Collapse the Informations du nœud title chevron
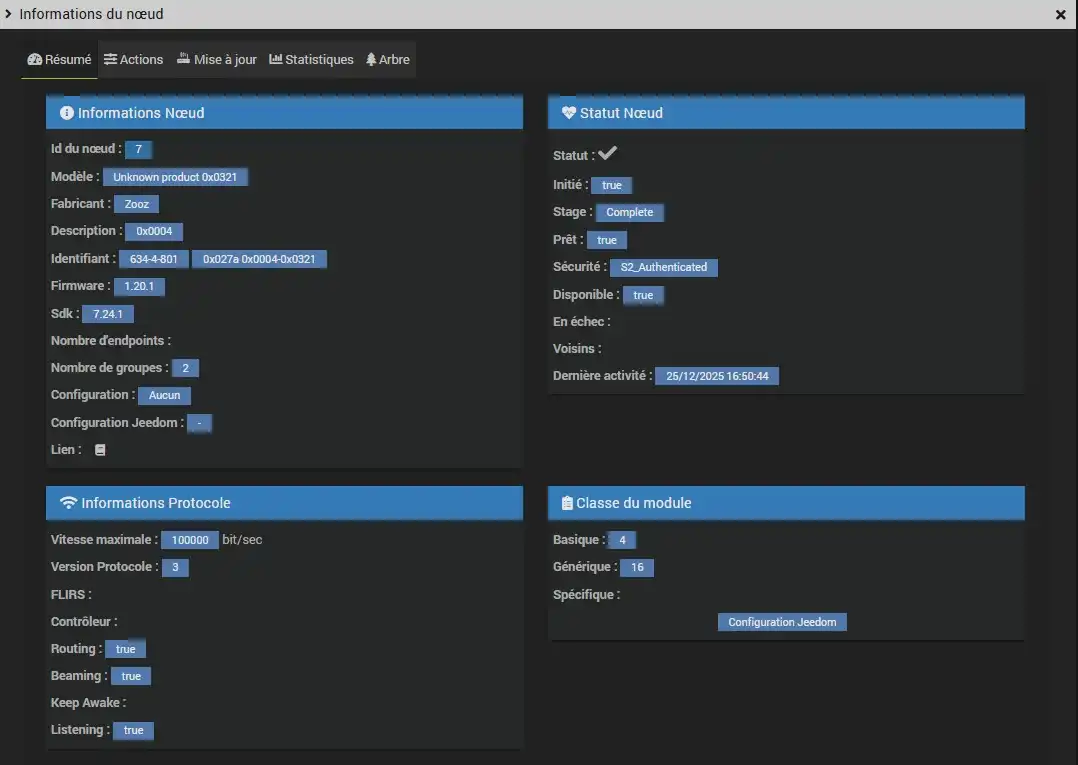Image resolution: width=1078 pixels, height=765 pixels. click(x=9, y=14)
